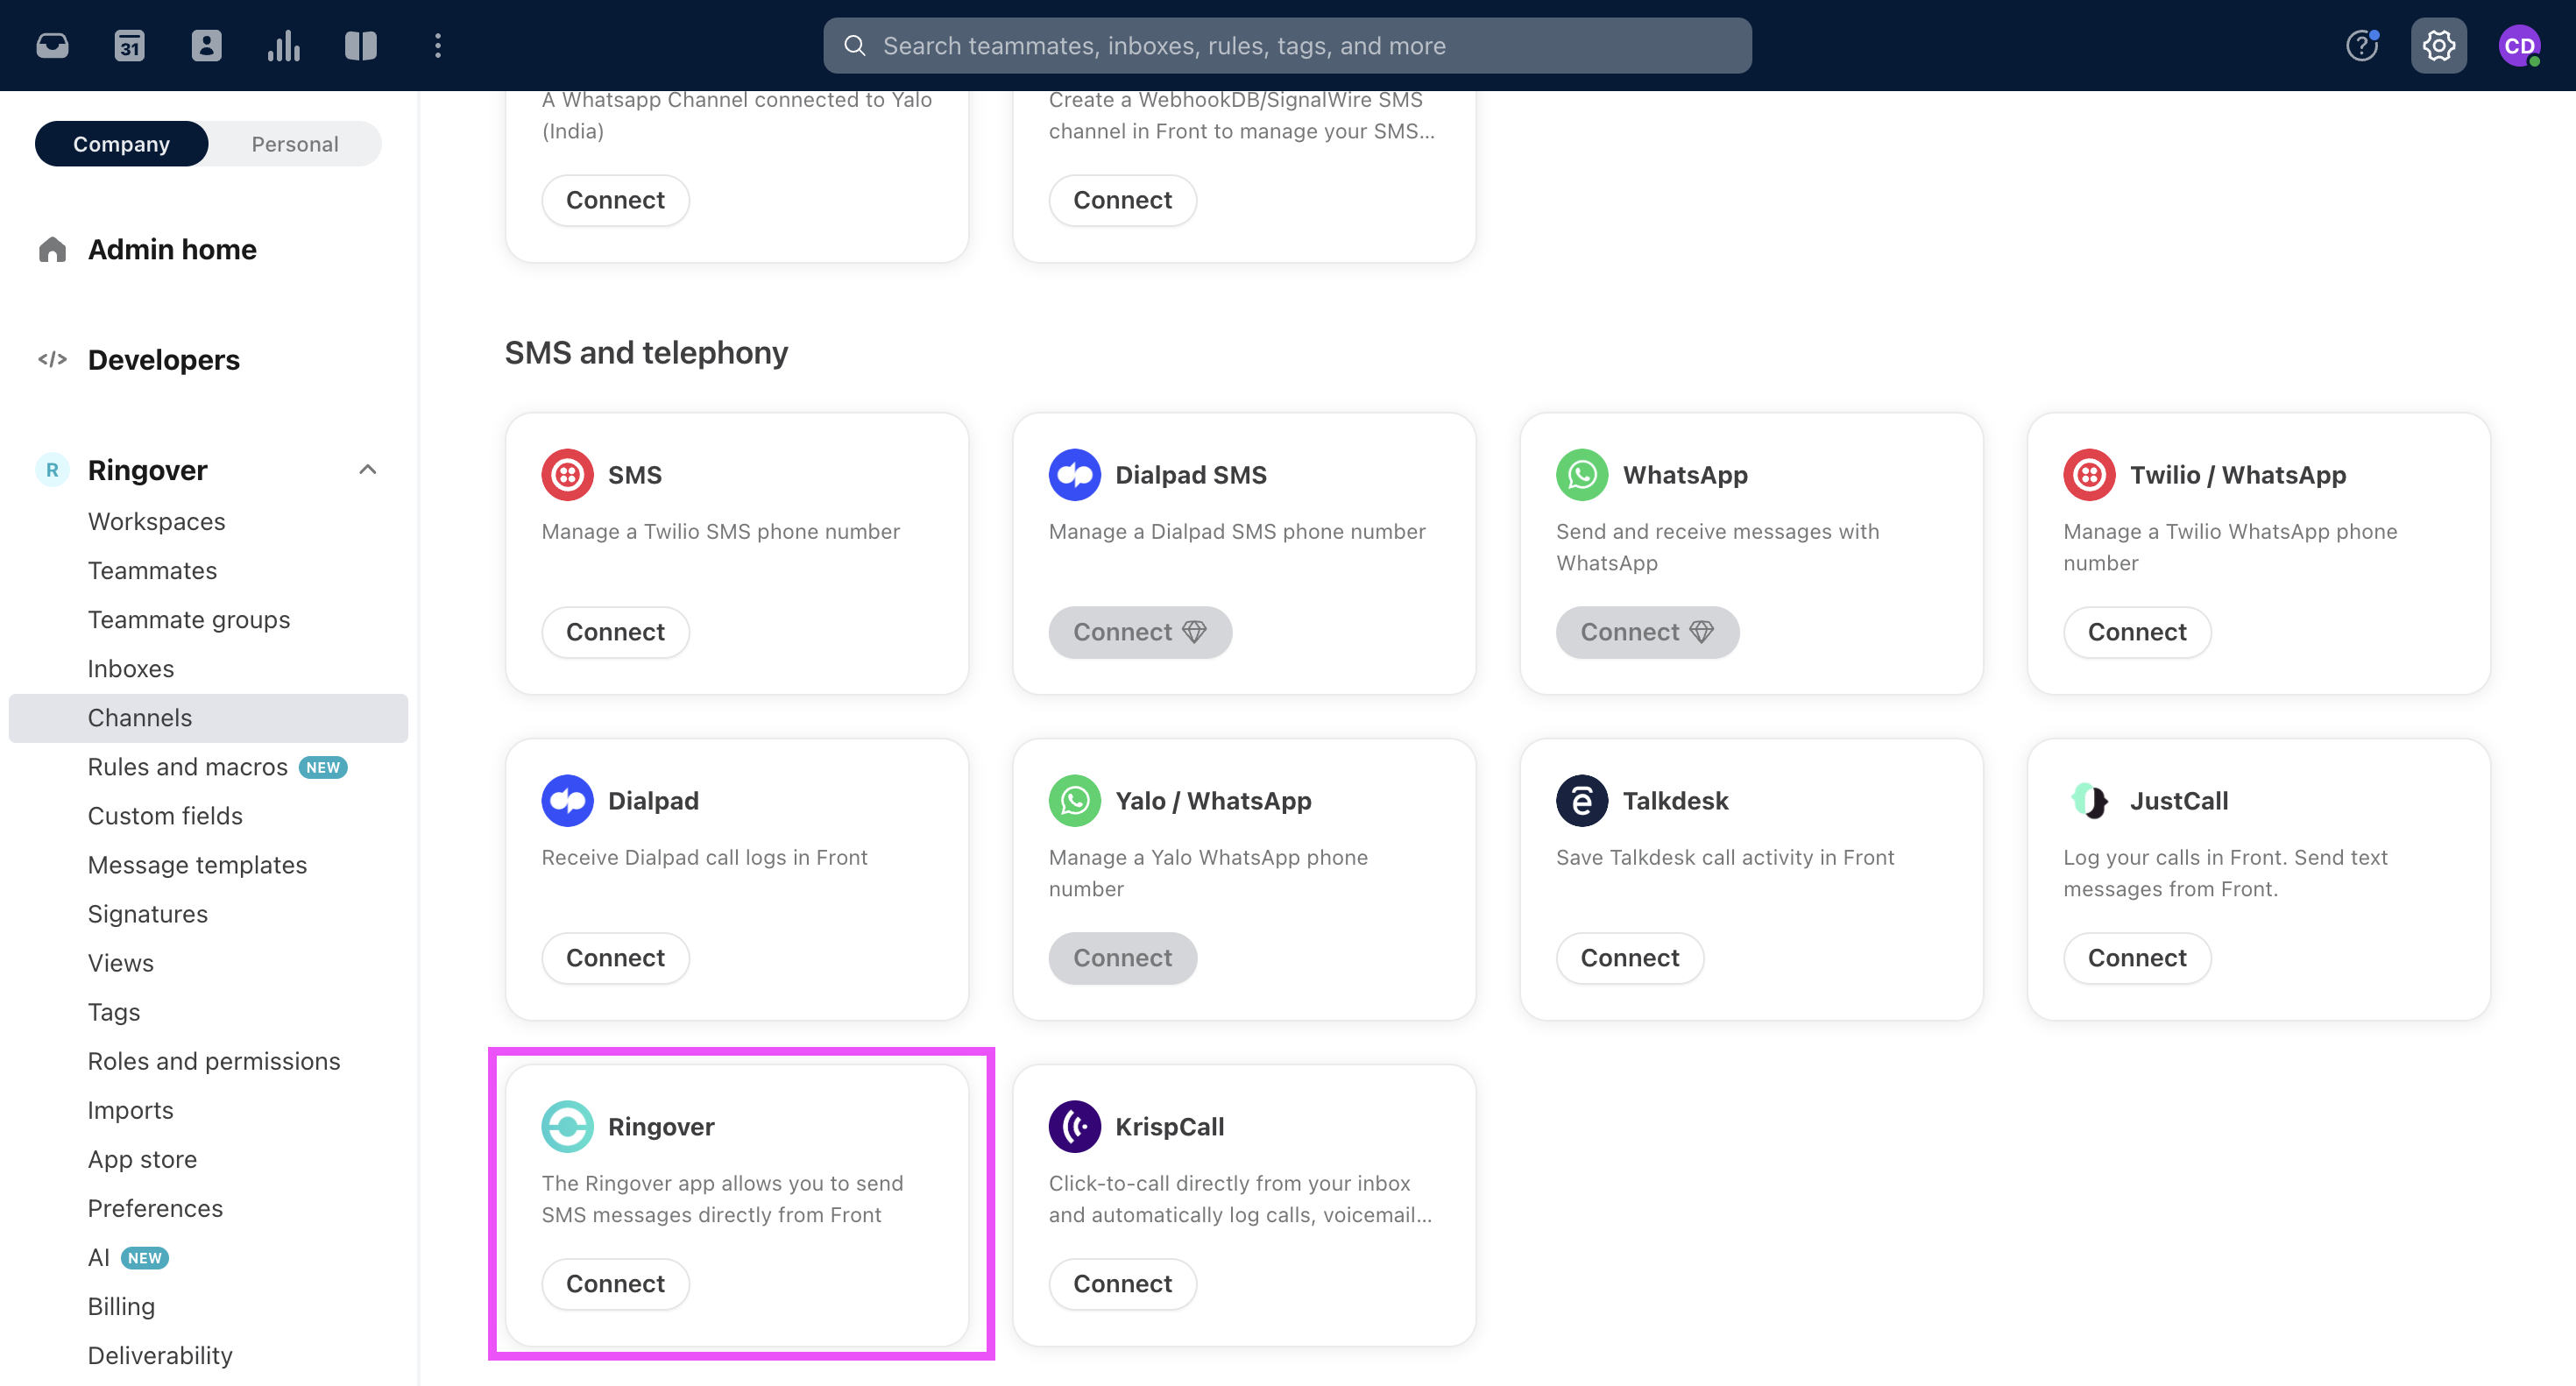Connect the Twilio SMS channel
2576x1386 pixels.
615,632
